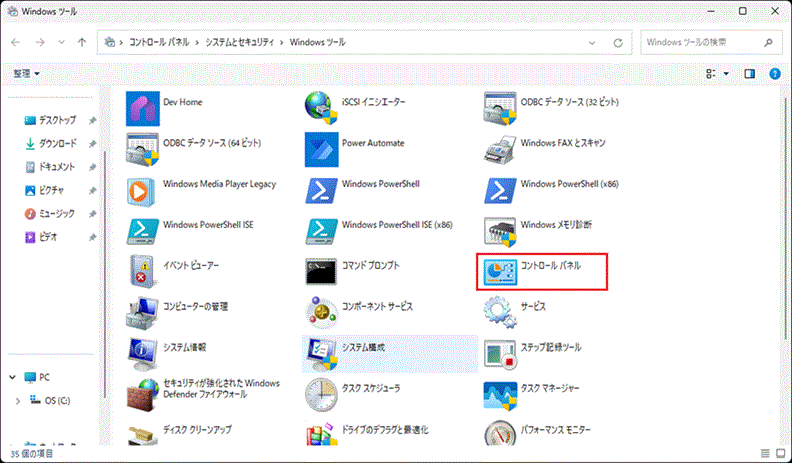
Task: Open the イベント ビューアー icon
Action: click(142, 272)
